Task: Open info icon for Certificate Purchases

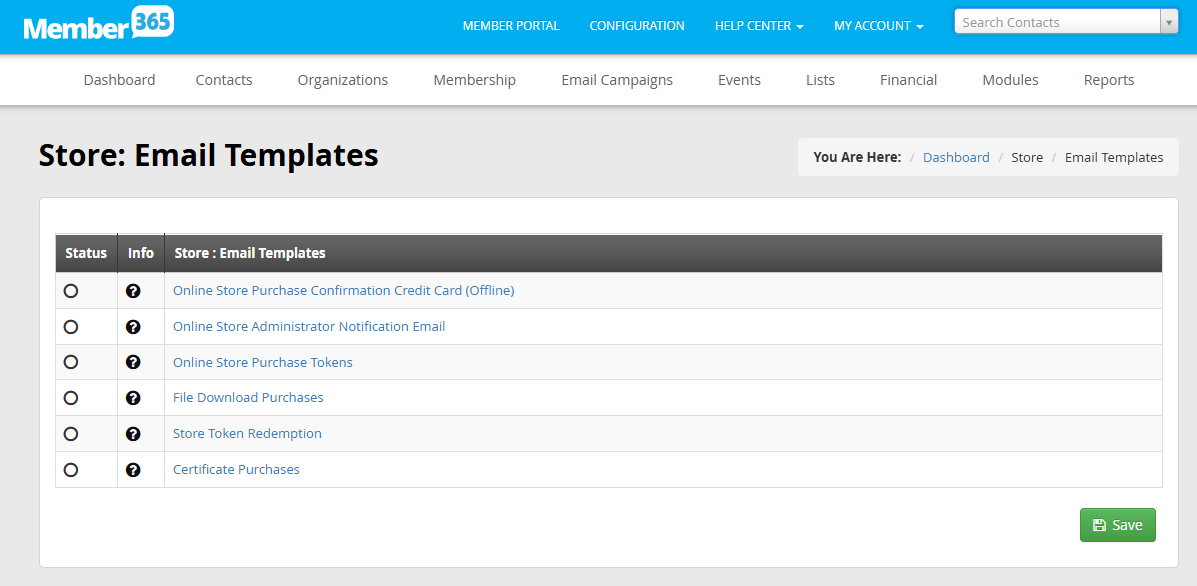Action: click(x=133, y=469)
